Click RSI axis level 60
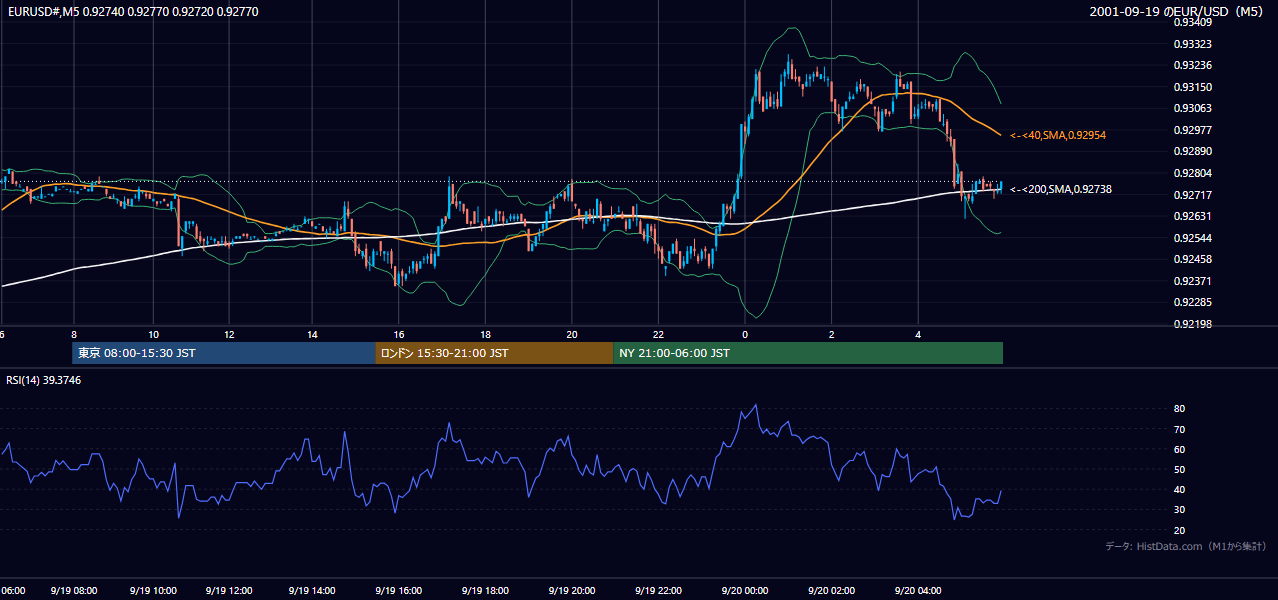1278x600 pixels. tap(1179, 449)
